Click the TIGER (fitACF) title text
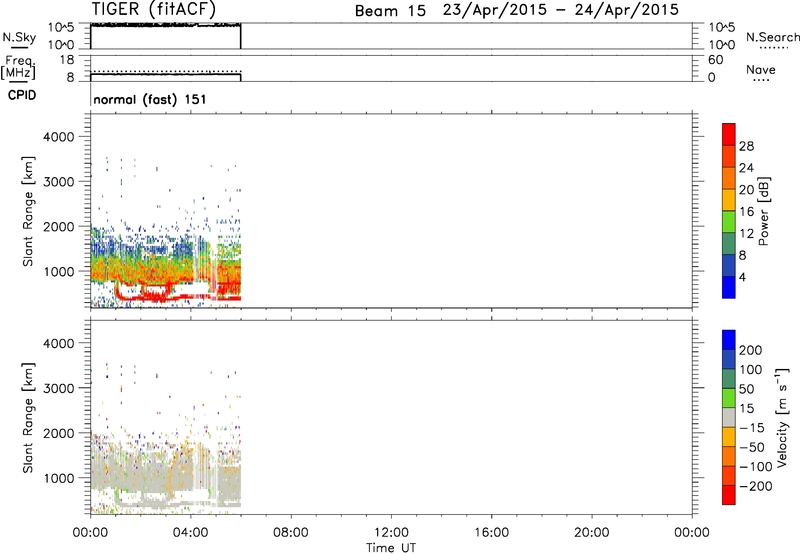 click(x=154, y=9)
